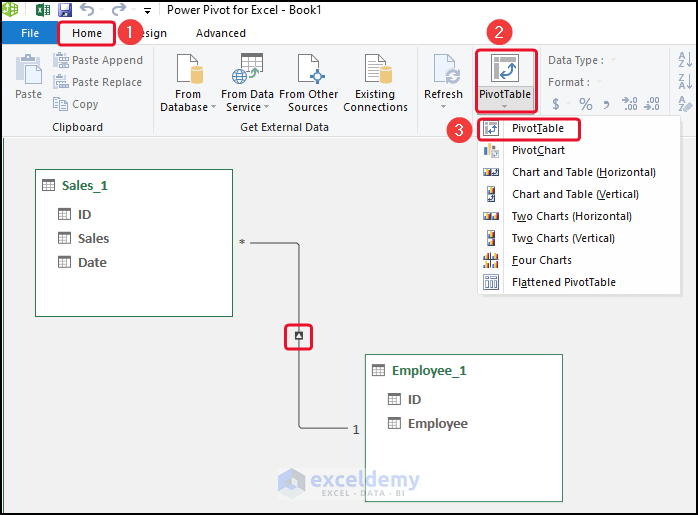698x515 pixels.
Task: Select Date column in Sales_1 table
Action: (82, 263)
